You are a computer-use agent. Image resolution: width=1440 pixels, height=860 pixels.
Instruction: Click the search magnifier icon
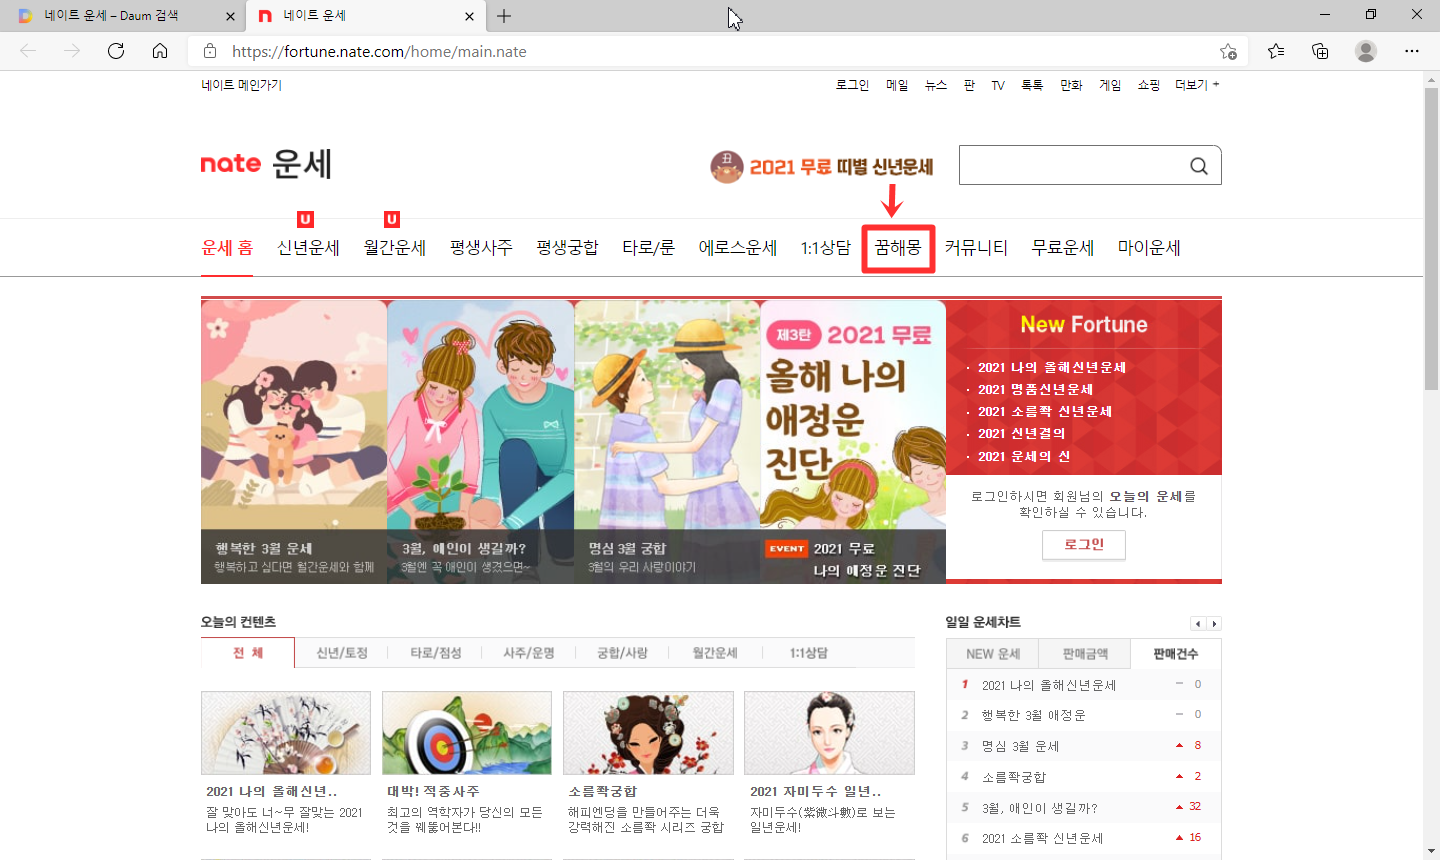point(1199,166)
